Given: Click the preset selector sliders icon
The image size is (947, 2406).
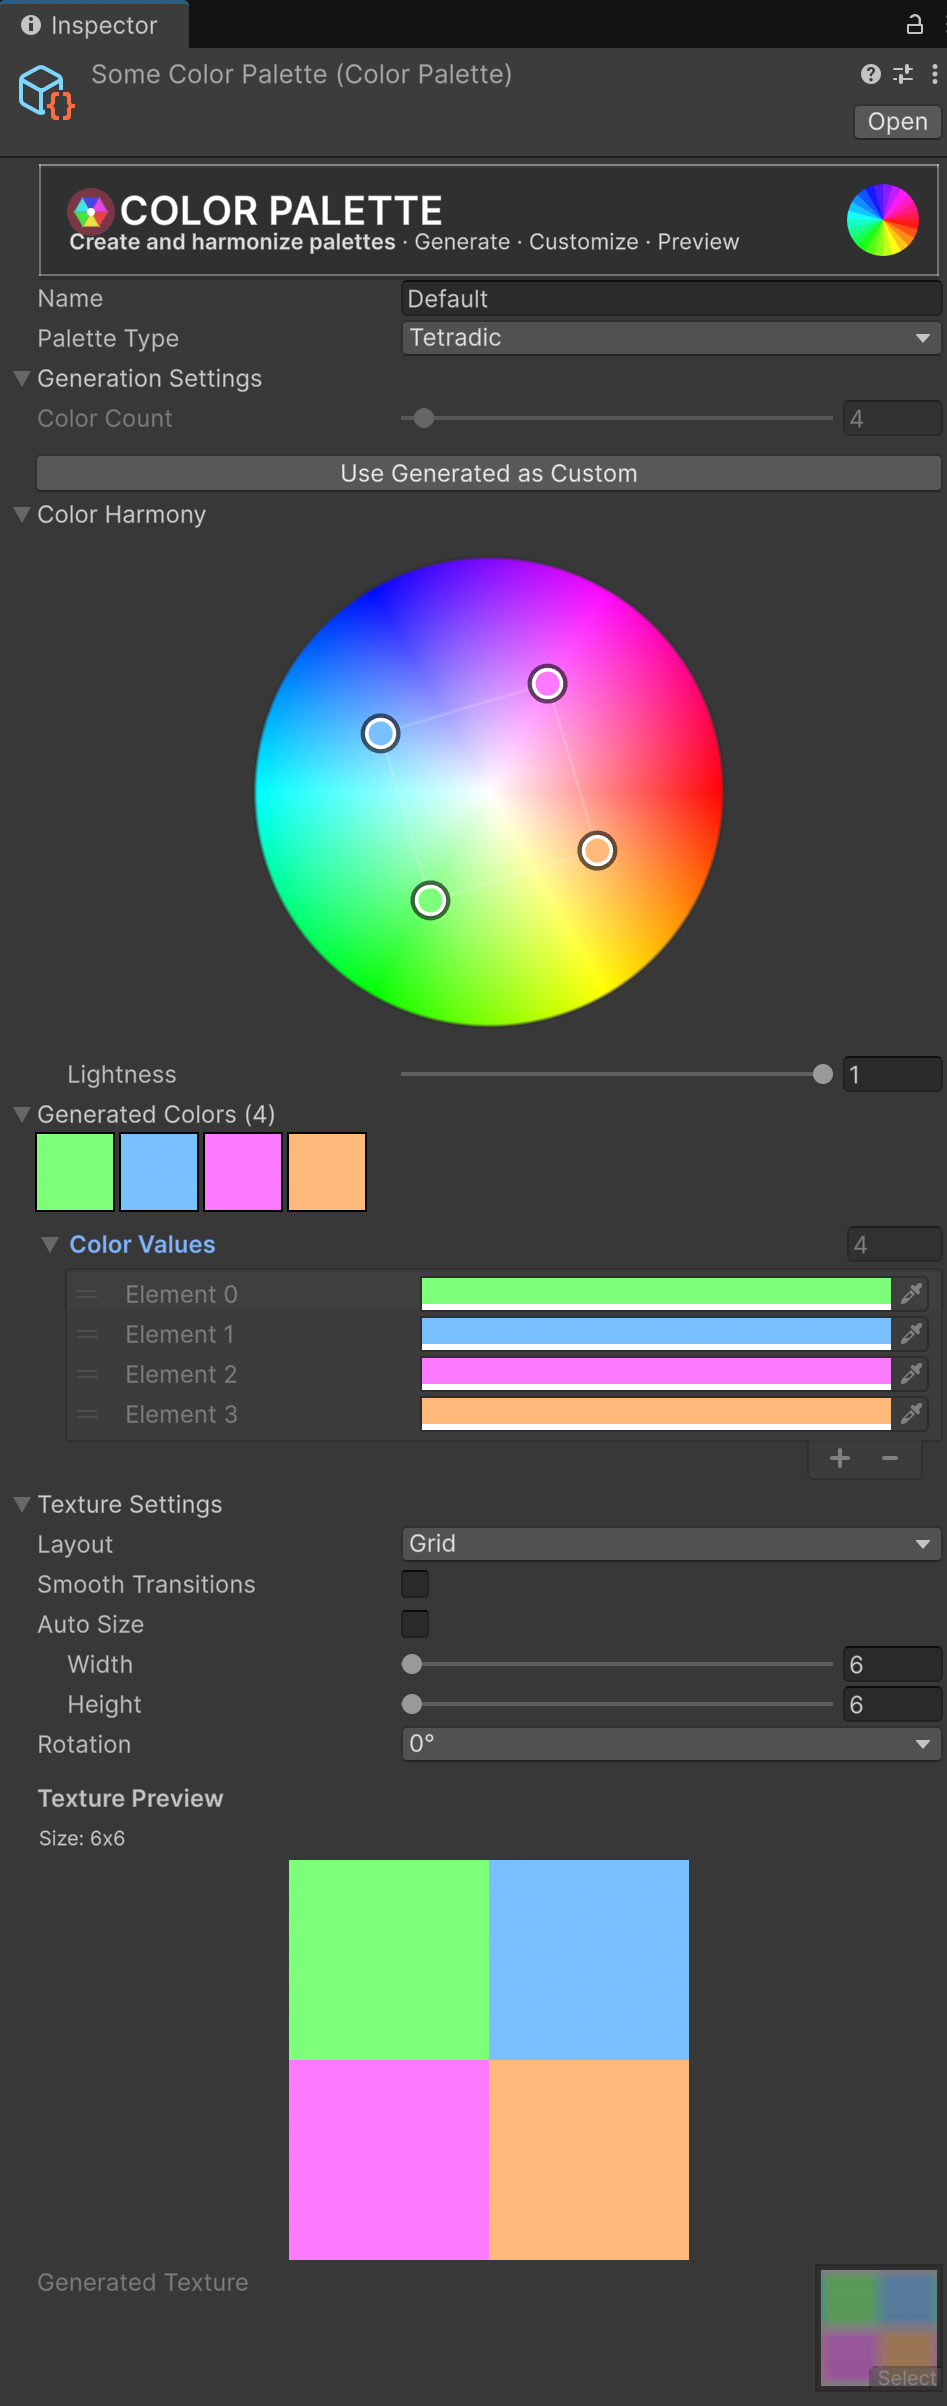Looking at the screenshot, I should coord(903,74).
